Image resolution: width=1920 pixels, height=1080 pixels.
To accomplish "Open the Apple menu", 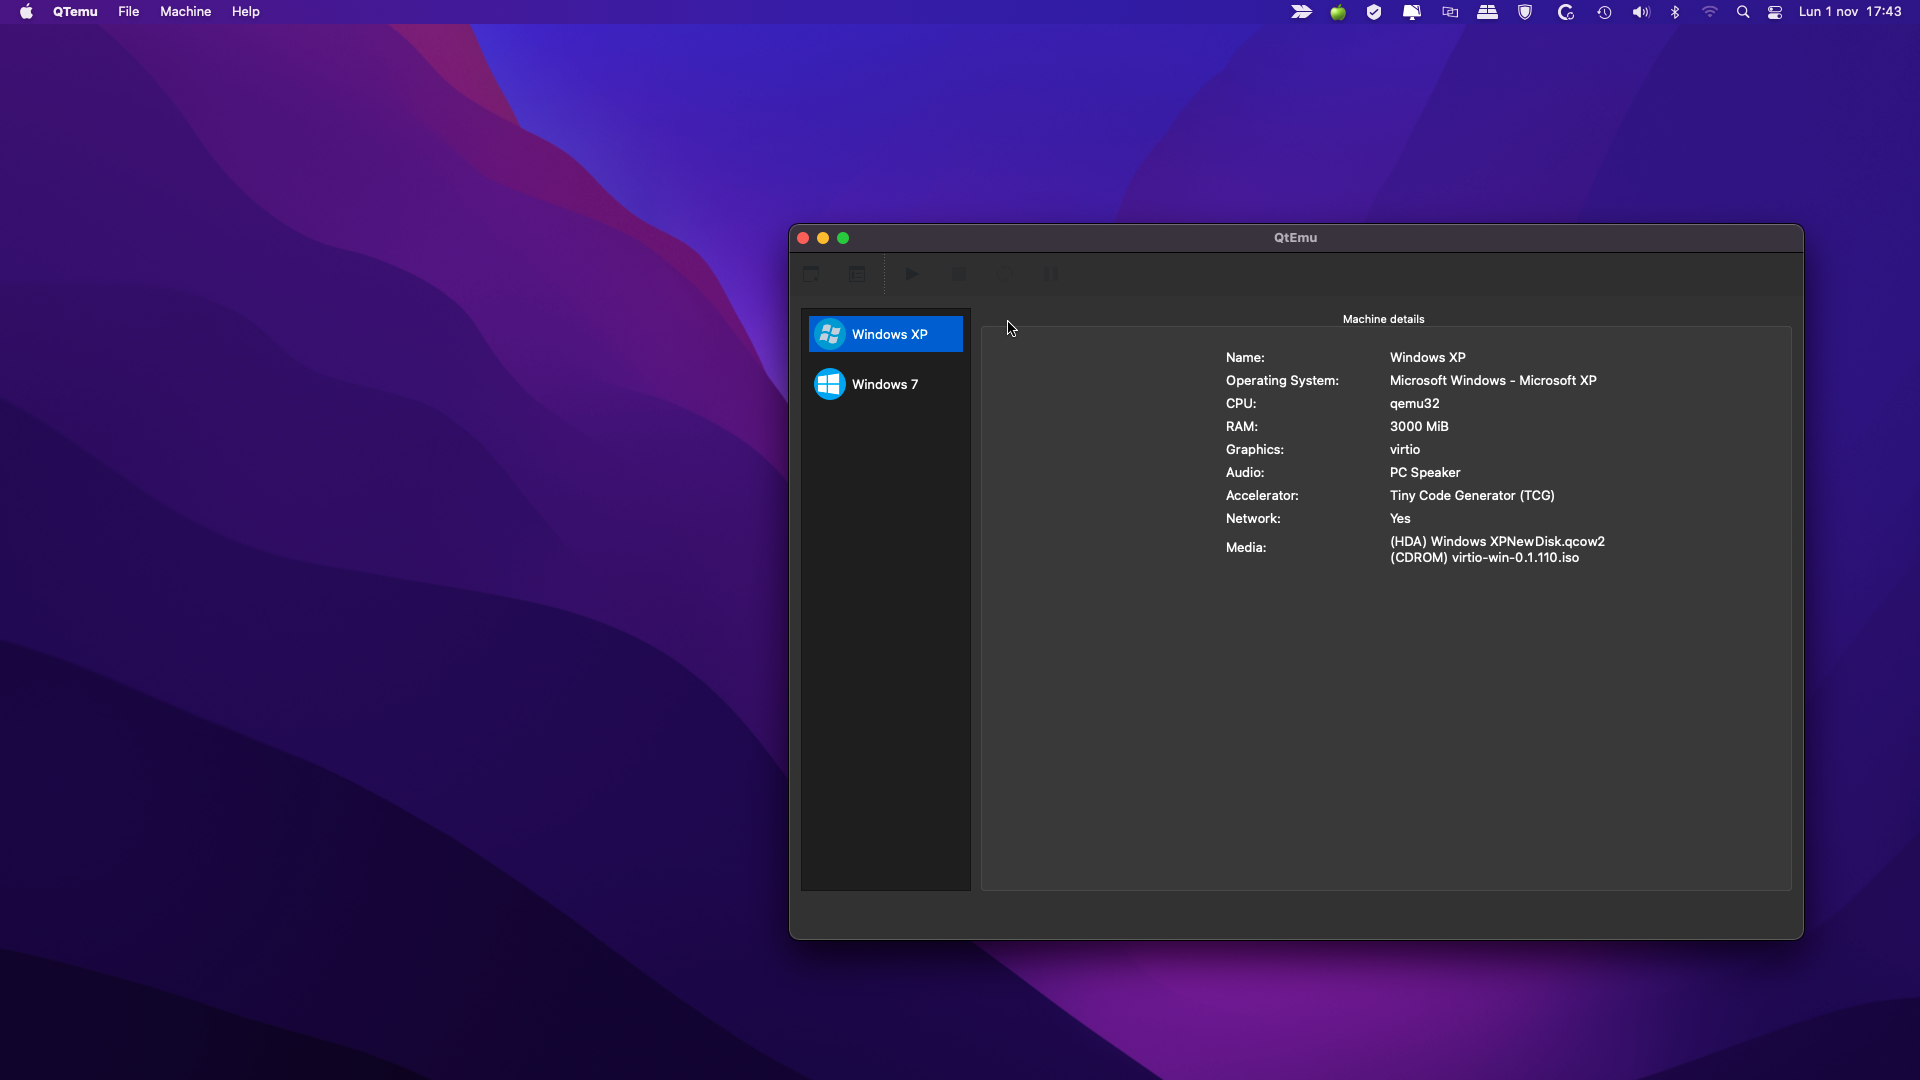I will click(x=26, y=12).
